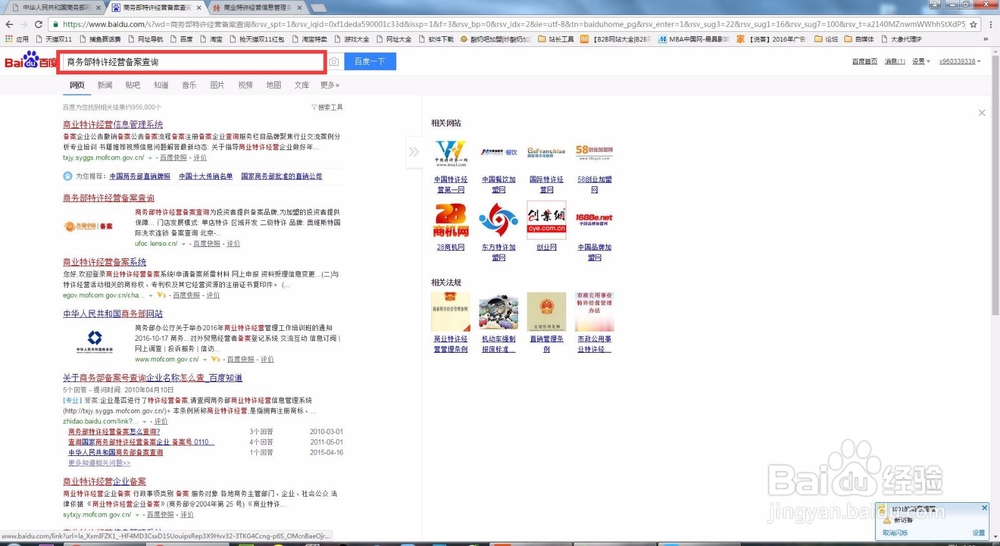
Task: Open the 自媒体 bookmark folder
Action: [860, 39]
